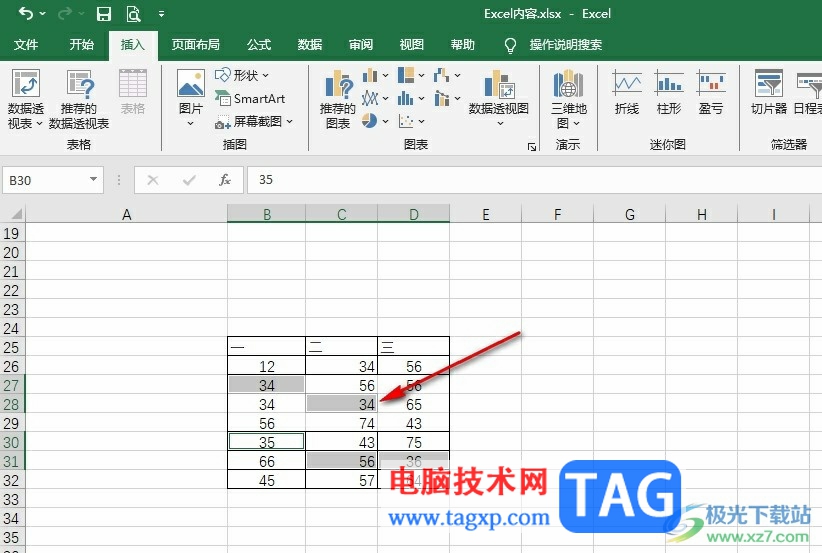Open Print Preview icon in quick access toolbar
822x553 pixels.
(x=133, y=14)
